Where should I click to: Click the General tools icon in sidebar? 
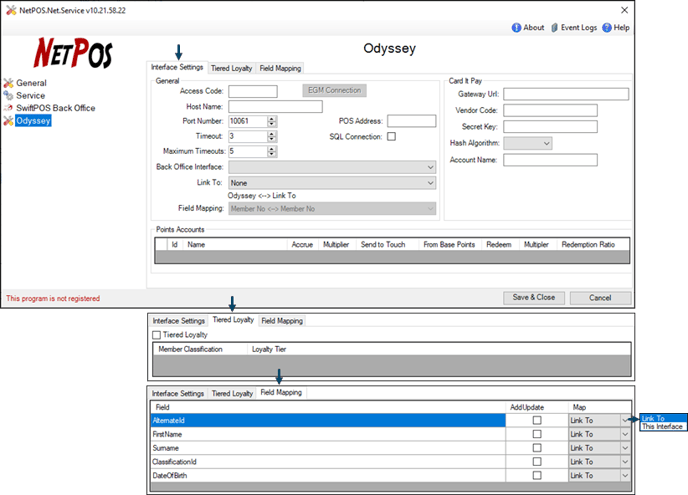tap(8, 83)
